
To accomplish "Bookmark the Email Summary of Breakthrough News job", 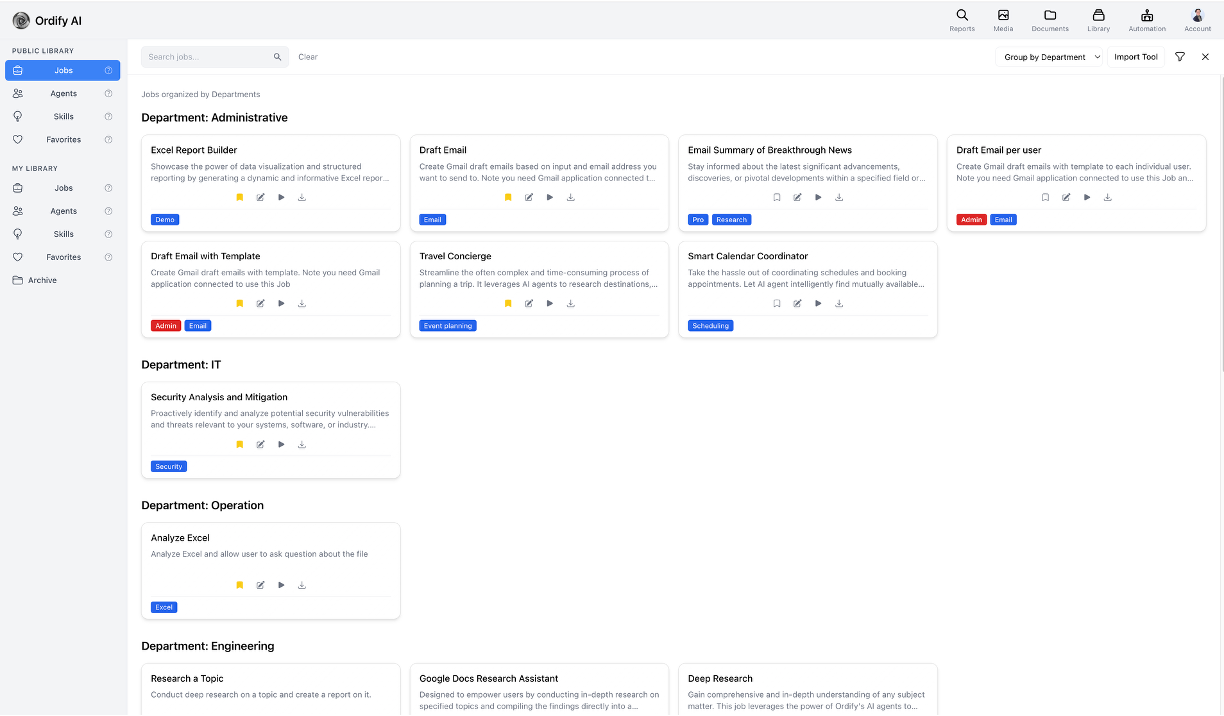I will (x=777, y=197).
